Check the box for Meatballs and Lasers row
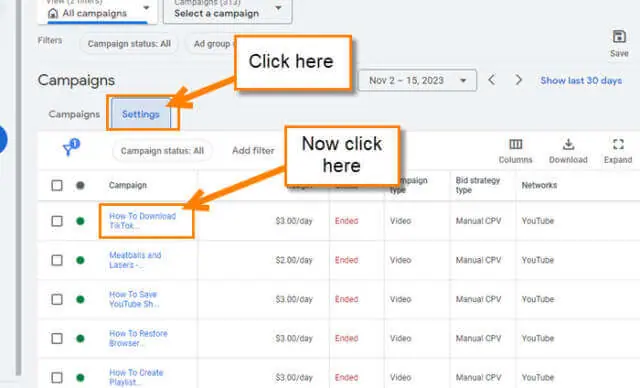 tap(57, 260)
